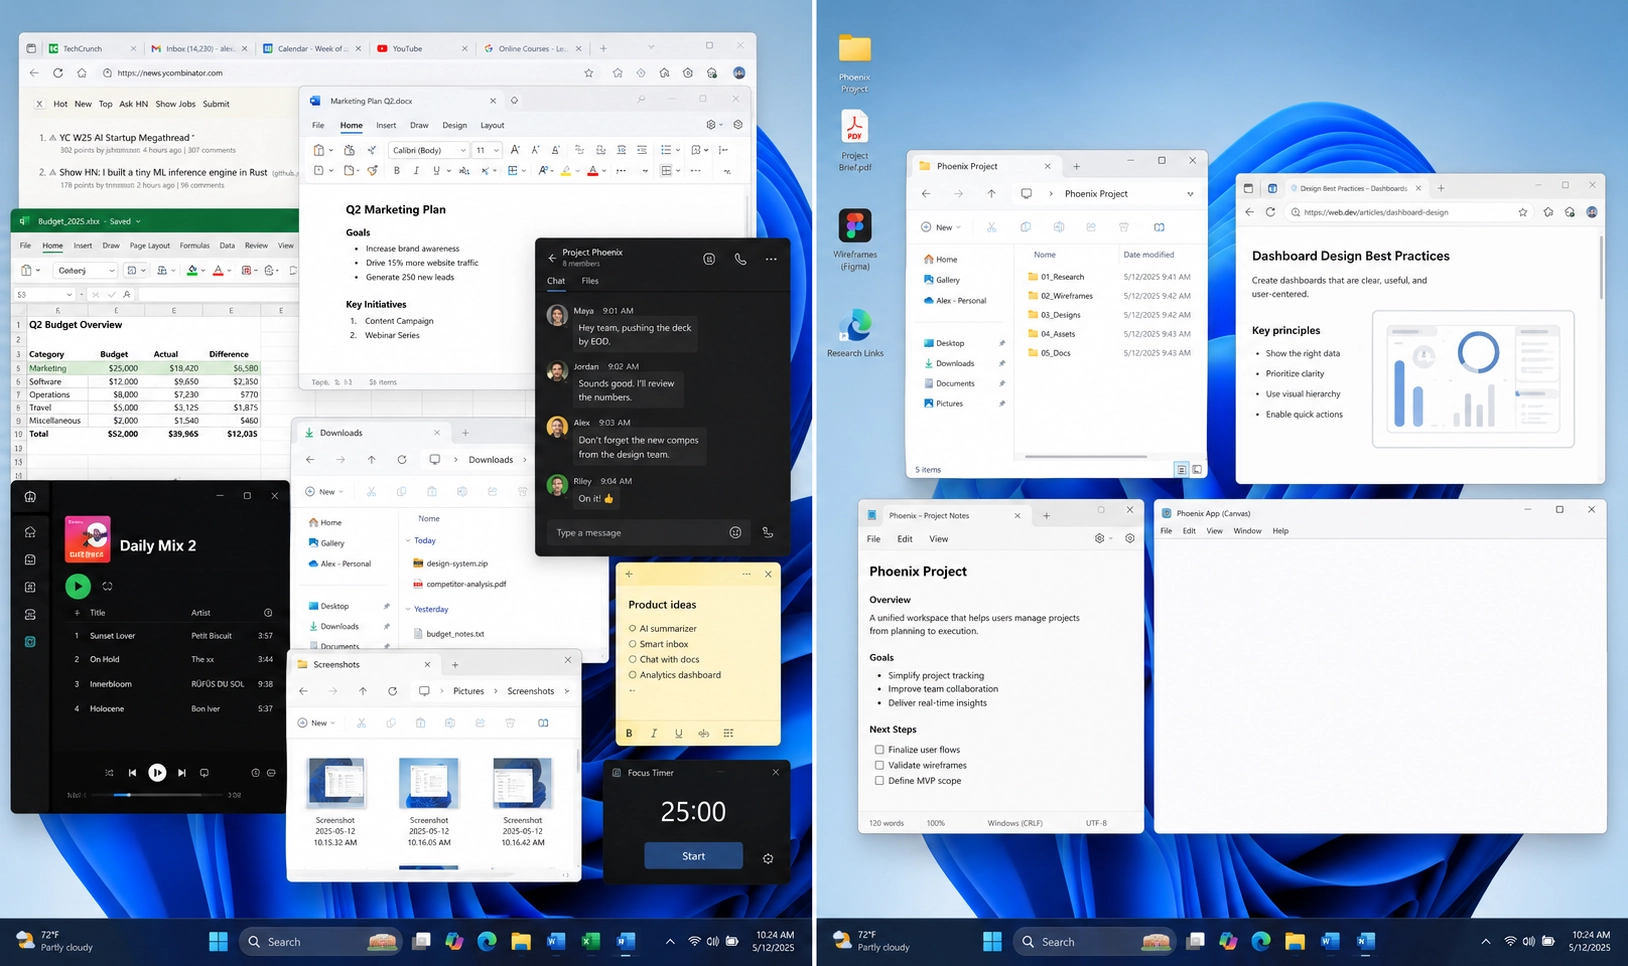Screen dimensions: 1628x966
Task: Click the yellow text highlight color in Word
Action: coord(566,171)
